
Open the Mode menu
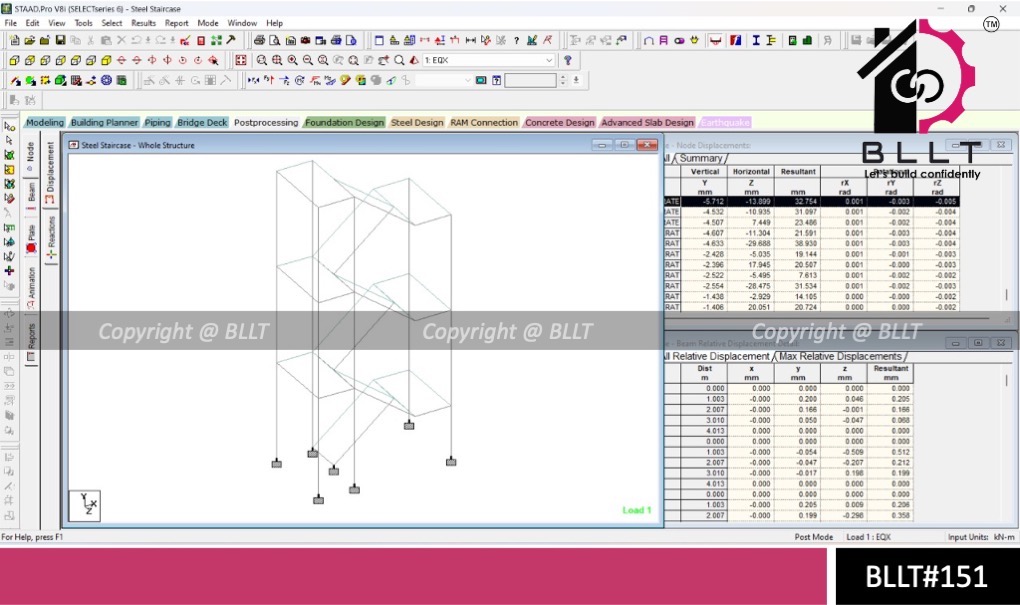click(x=208, y=23)
